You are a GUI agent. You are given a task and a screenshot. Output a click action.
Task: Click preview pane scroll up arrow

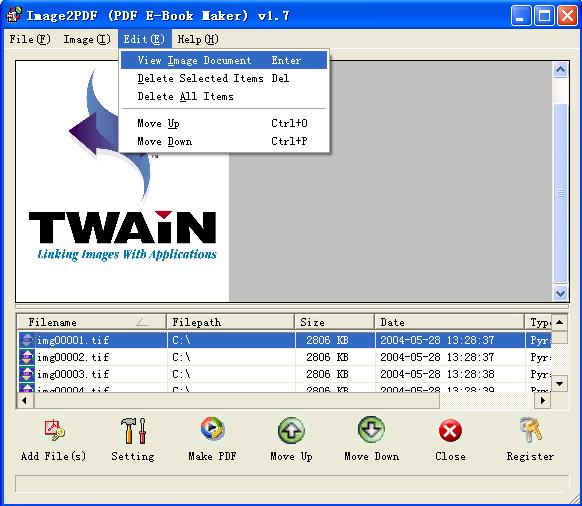point(560,69)
